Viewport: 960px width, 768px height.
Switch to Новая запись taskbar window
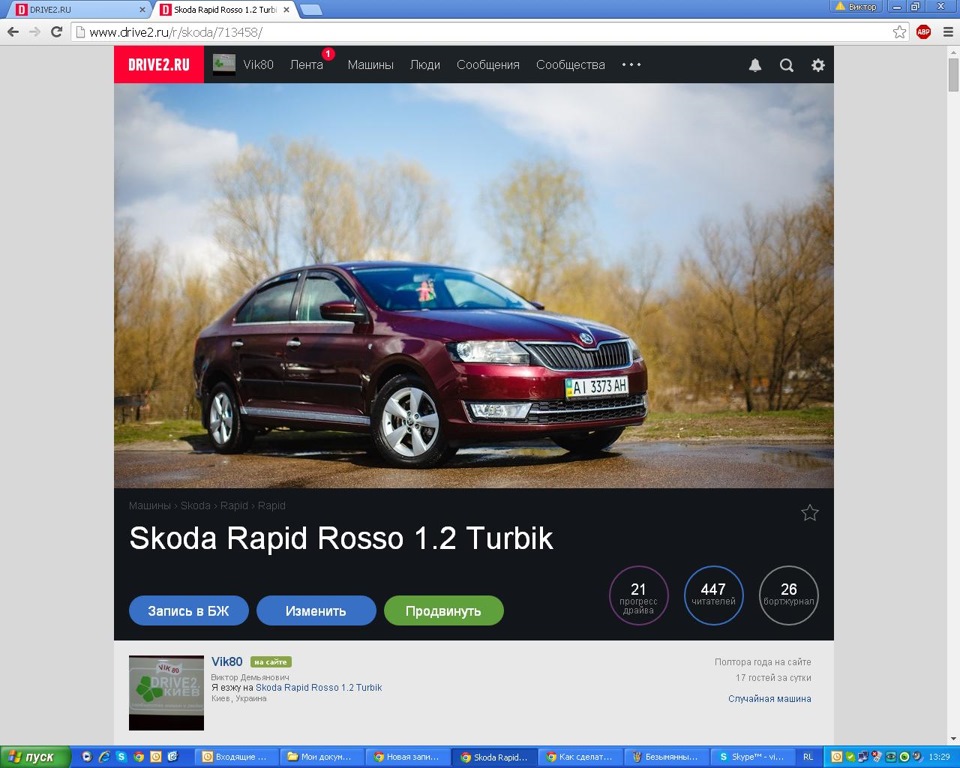[x=407, y=757]
